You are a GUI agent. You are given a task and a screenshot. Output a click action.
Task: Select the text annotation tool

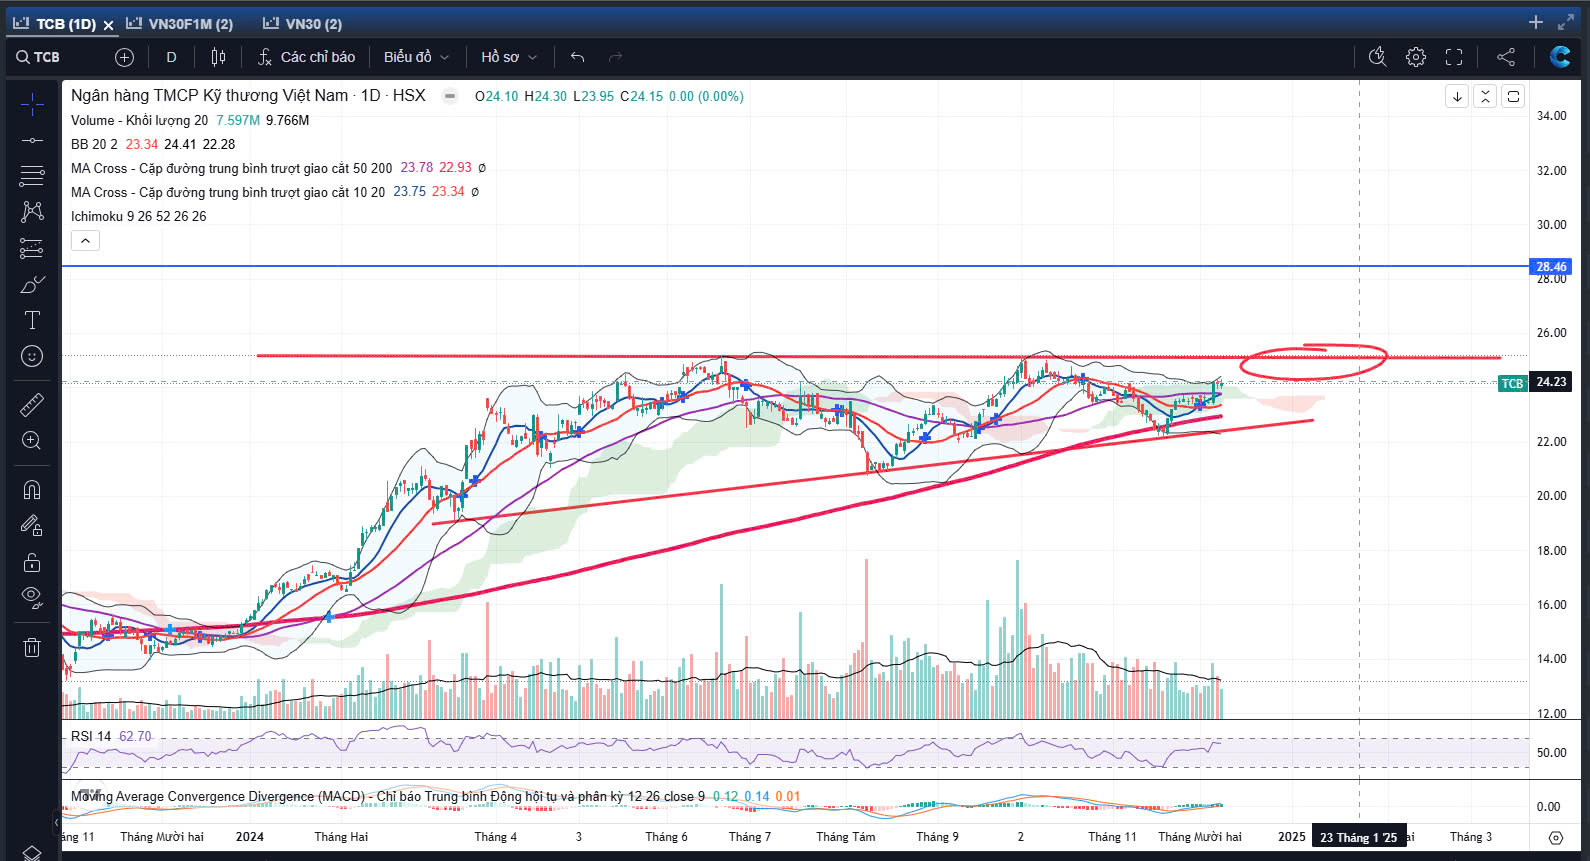(x=32, y=320)
